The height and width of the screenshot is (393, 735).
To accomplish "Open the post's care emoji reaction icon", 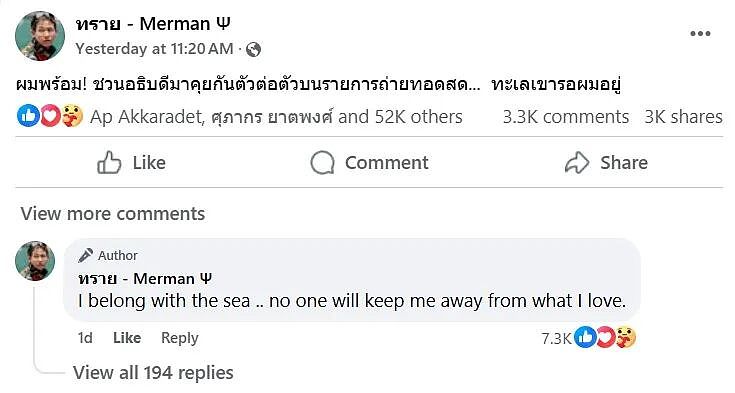I will pos(71,116).
